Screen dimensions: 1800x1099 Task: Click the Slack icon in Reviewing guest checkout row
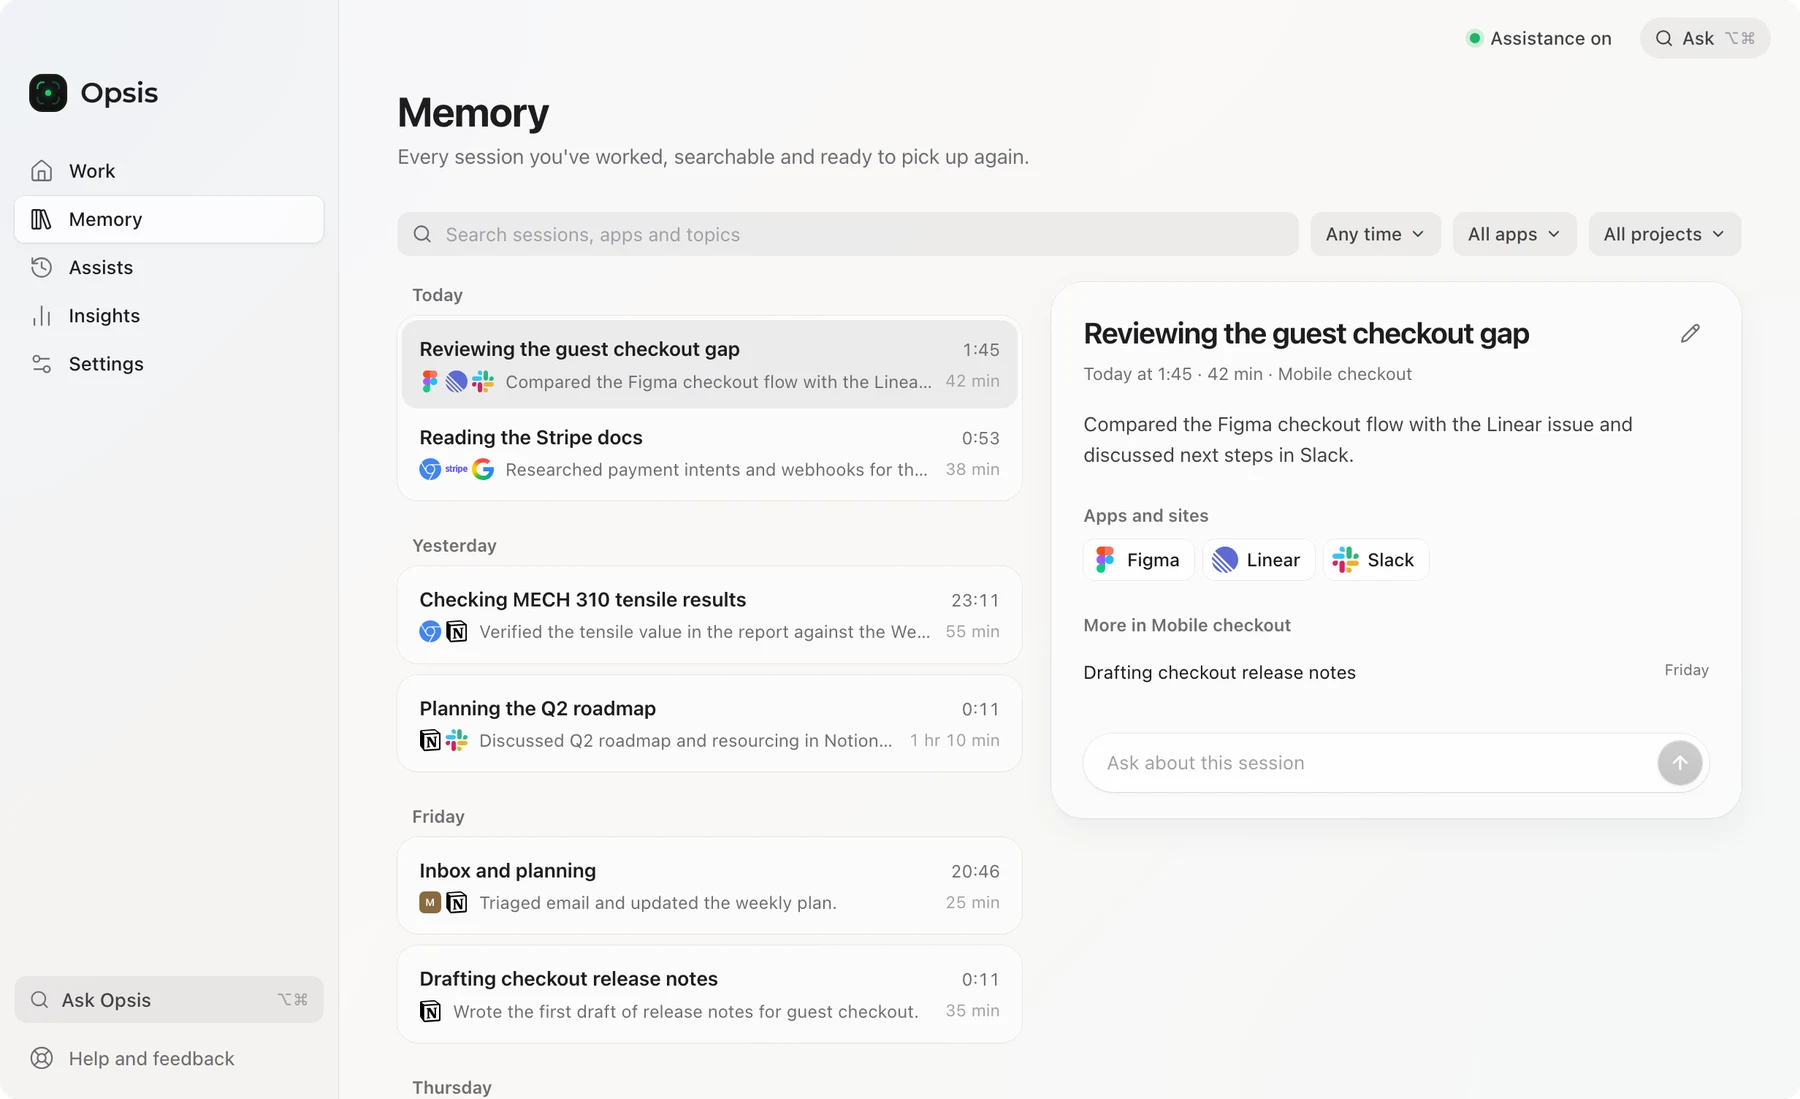483,381
